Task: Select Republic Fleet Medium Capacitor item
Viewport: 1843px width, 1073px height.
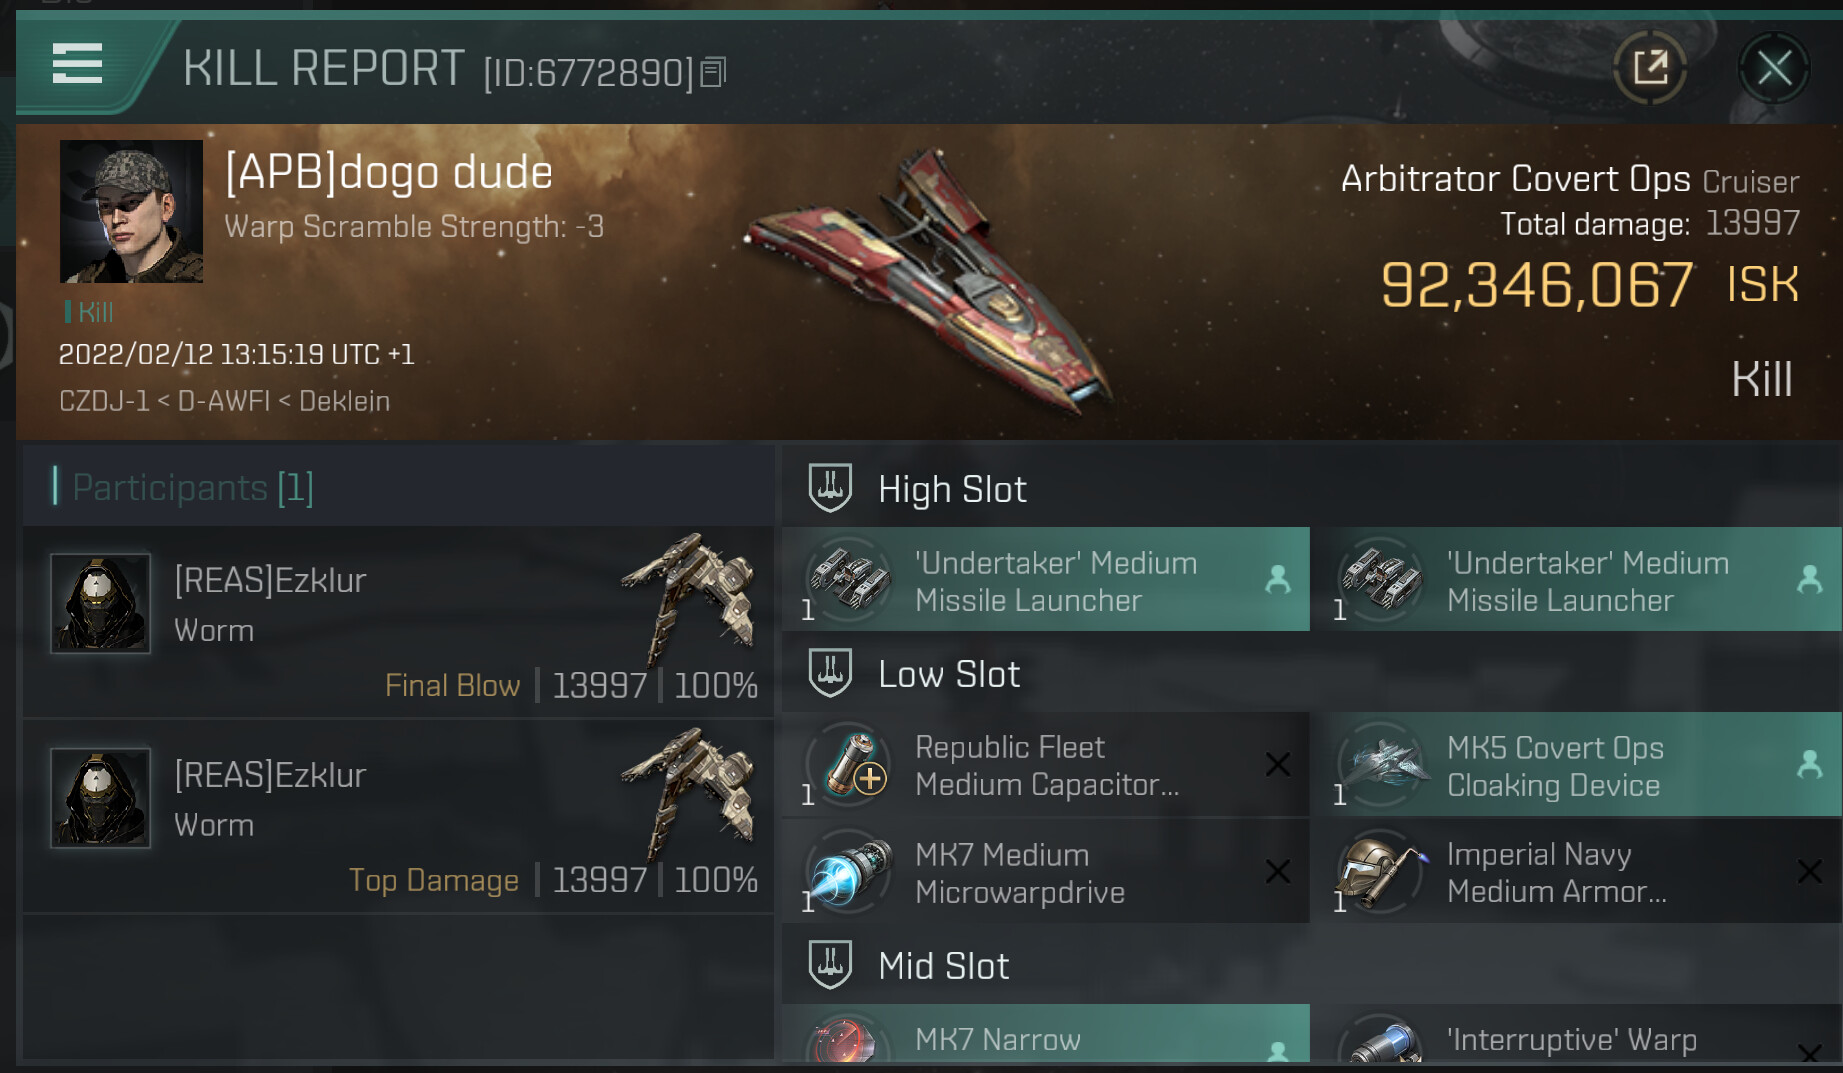Action: pos(1045,765)
